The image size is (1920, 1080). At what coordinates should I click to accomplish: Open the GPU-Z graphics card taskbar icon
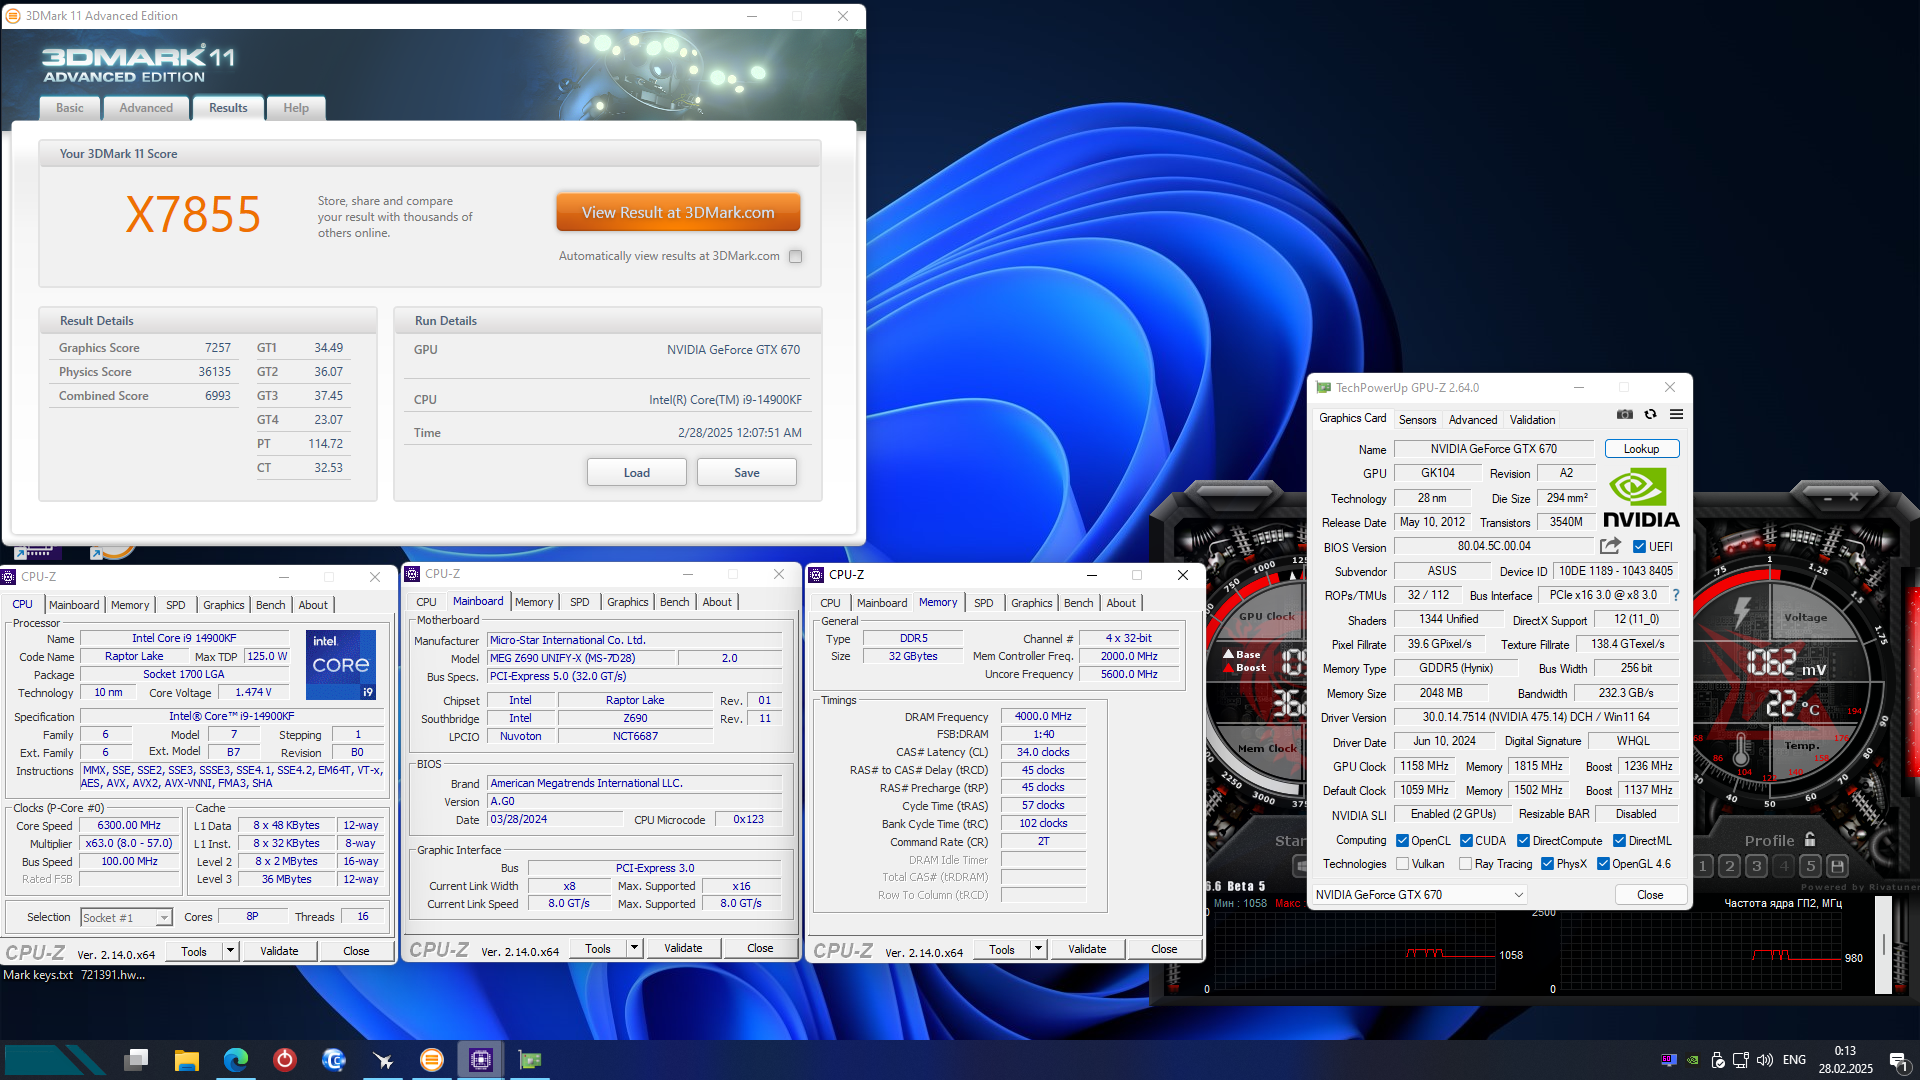(530, 1060)
